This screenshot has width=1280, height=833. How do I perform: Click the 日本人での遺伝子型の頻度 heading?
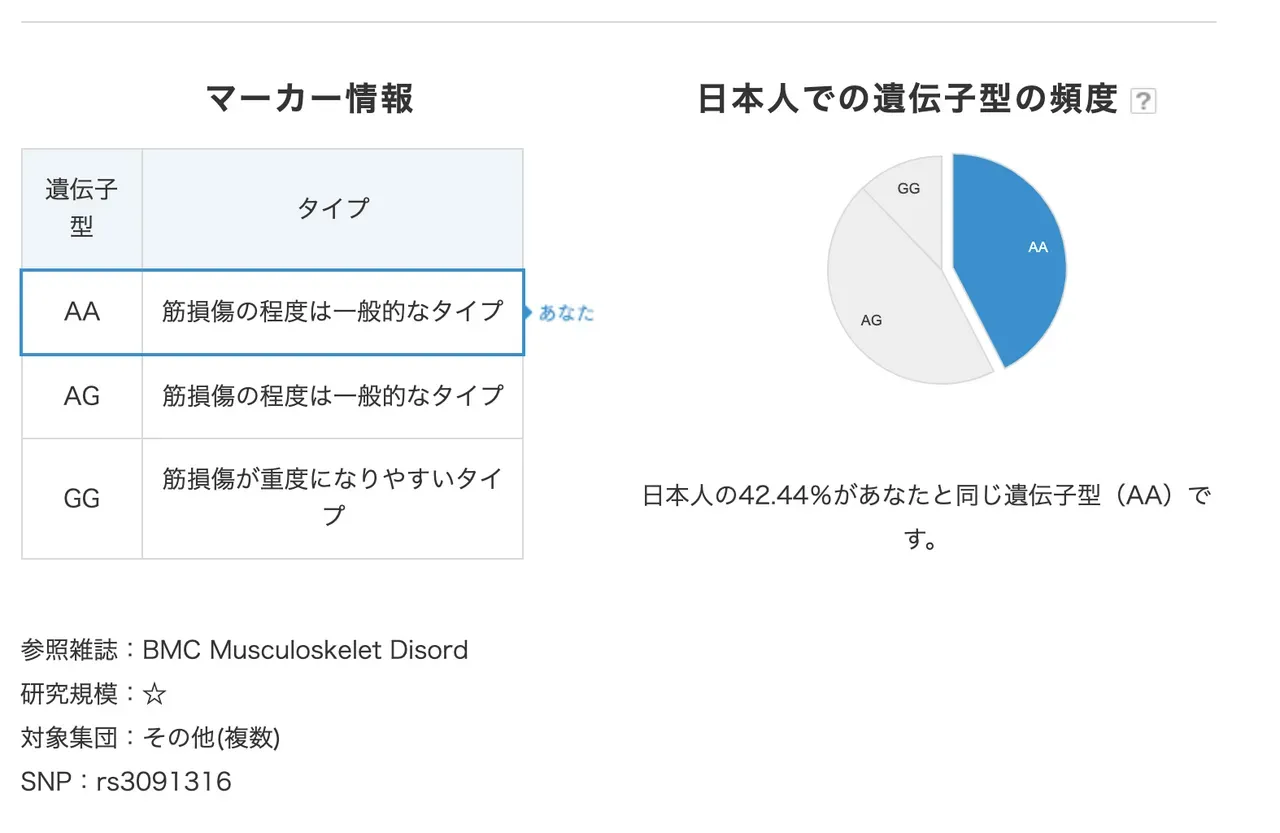[x=907, y=99]
